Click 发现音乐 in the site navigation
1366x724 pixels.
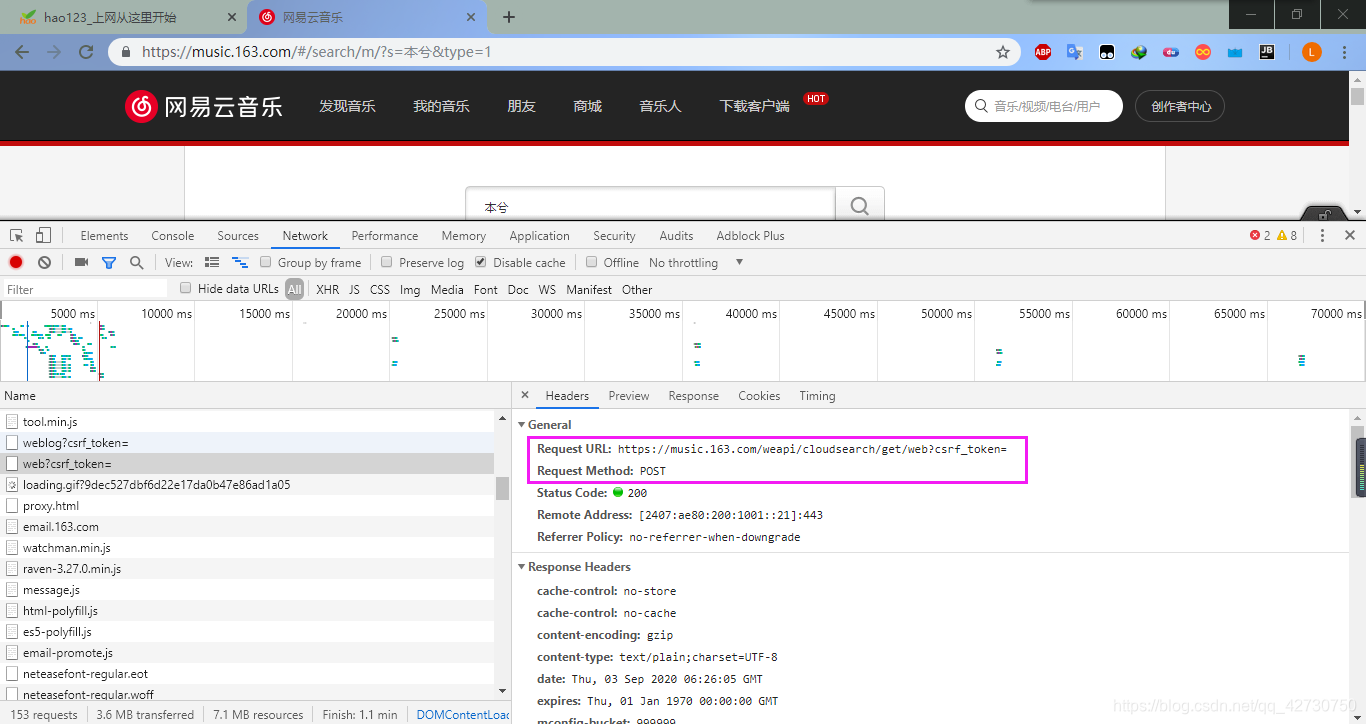pos(347,106)
